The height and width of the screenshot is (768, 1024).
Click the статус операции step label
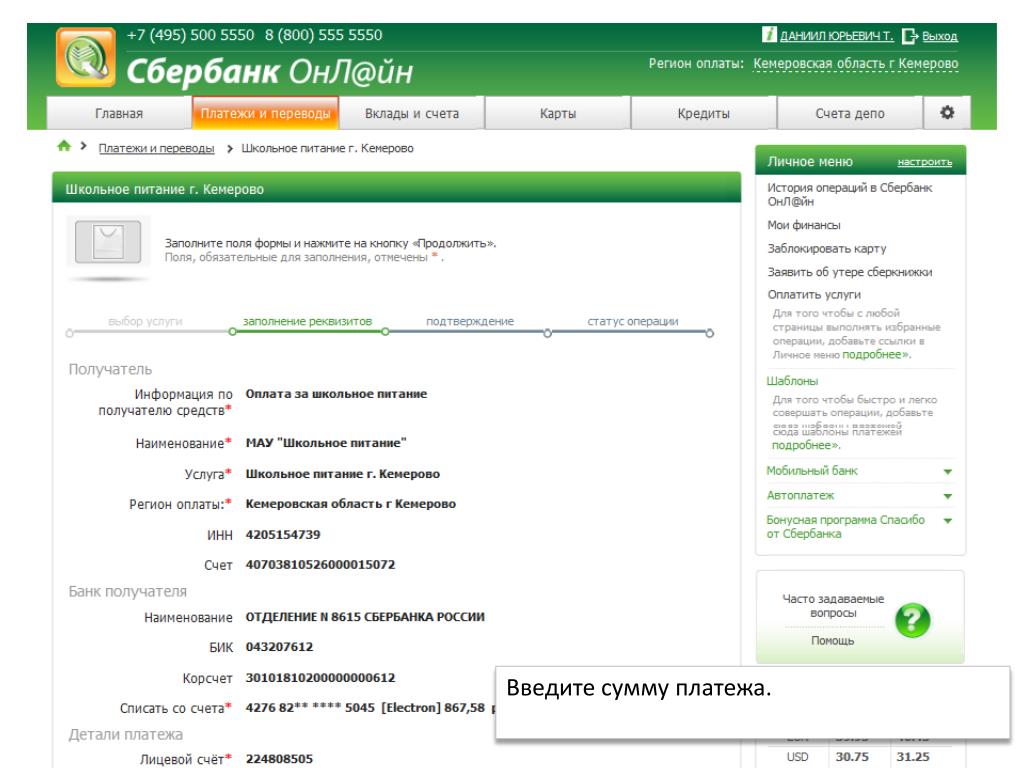[632, 321]
